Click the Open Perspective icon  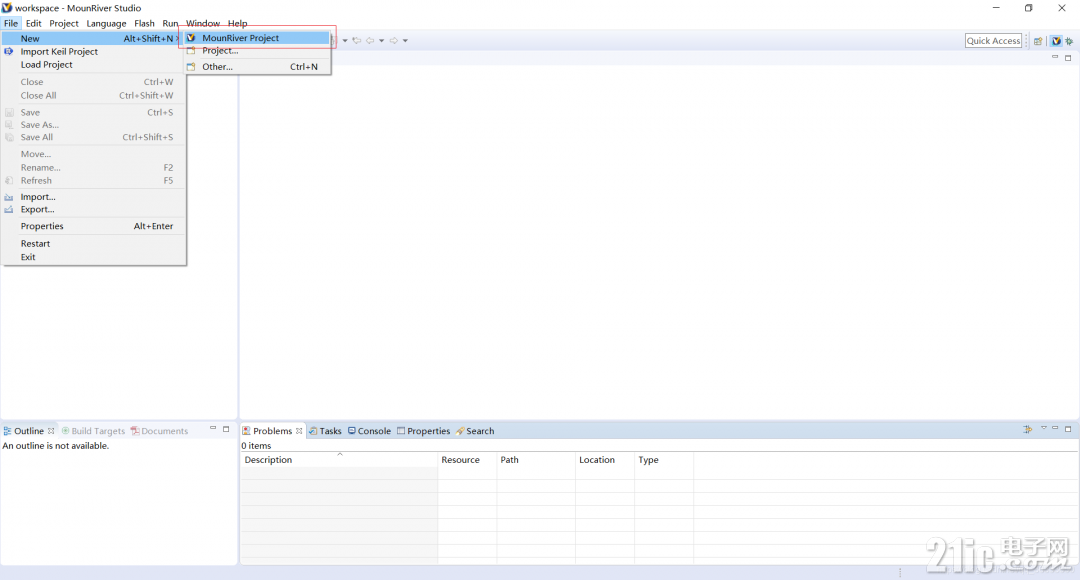(x=1038, y=41)
